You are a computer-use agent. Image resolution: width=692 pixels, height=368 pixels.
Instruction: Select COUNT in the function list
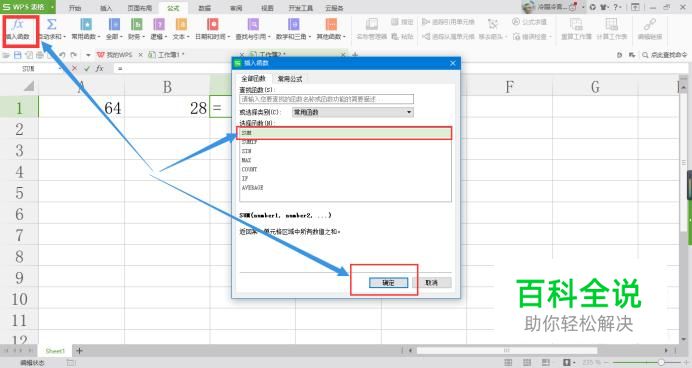coord(345,169)
